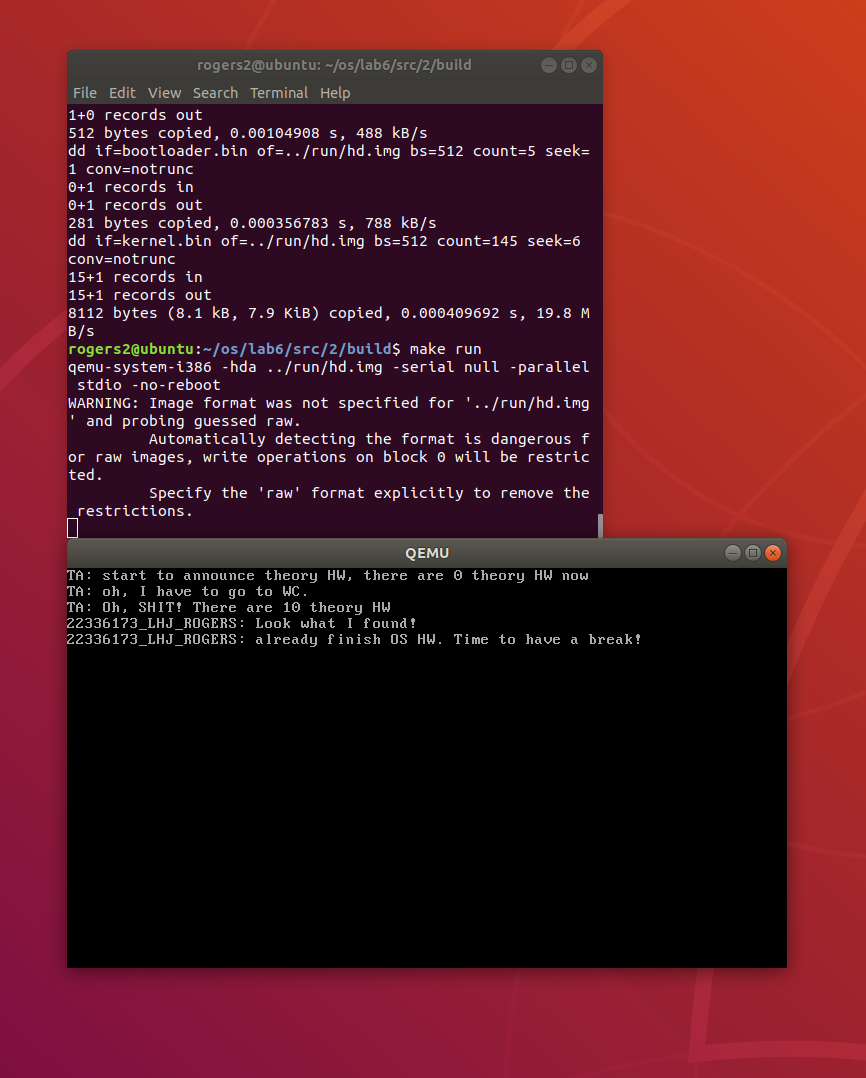Open the Terminal menu in menu bar
Screen dimensions: 866x1078
point(279,93)
